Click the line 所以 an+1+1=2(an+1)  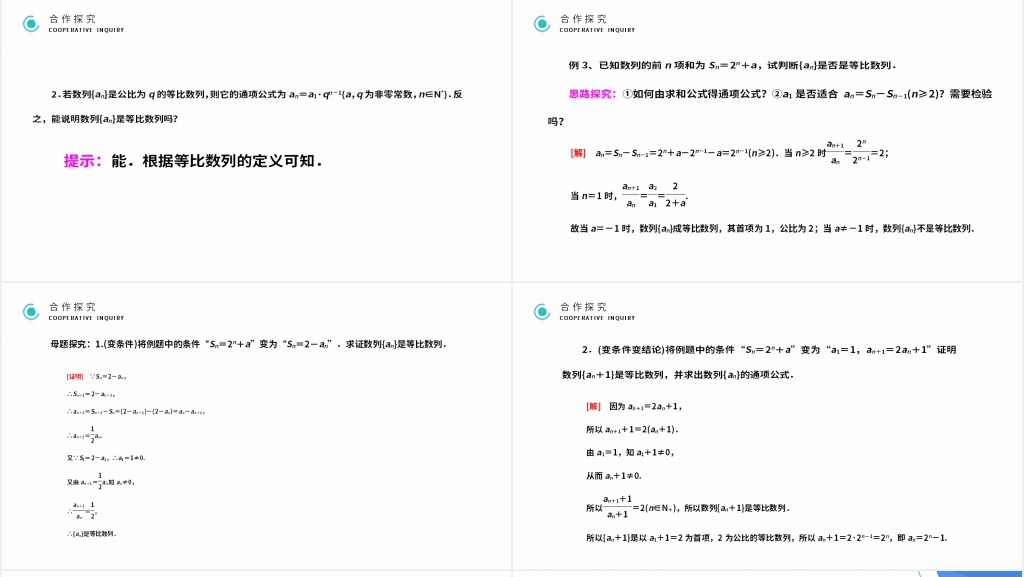point(632,429)
